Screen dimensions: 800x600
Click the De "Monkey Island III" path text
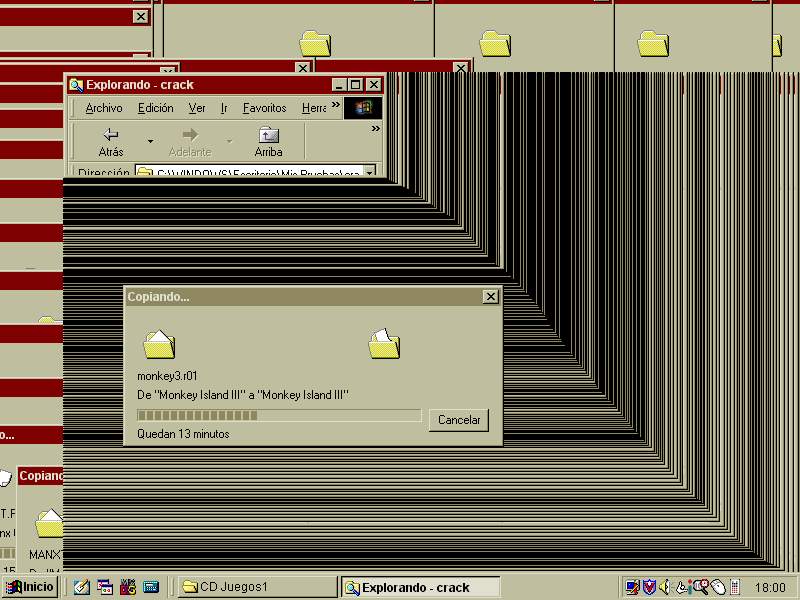coord(243,395)
